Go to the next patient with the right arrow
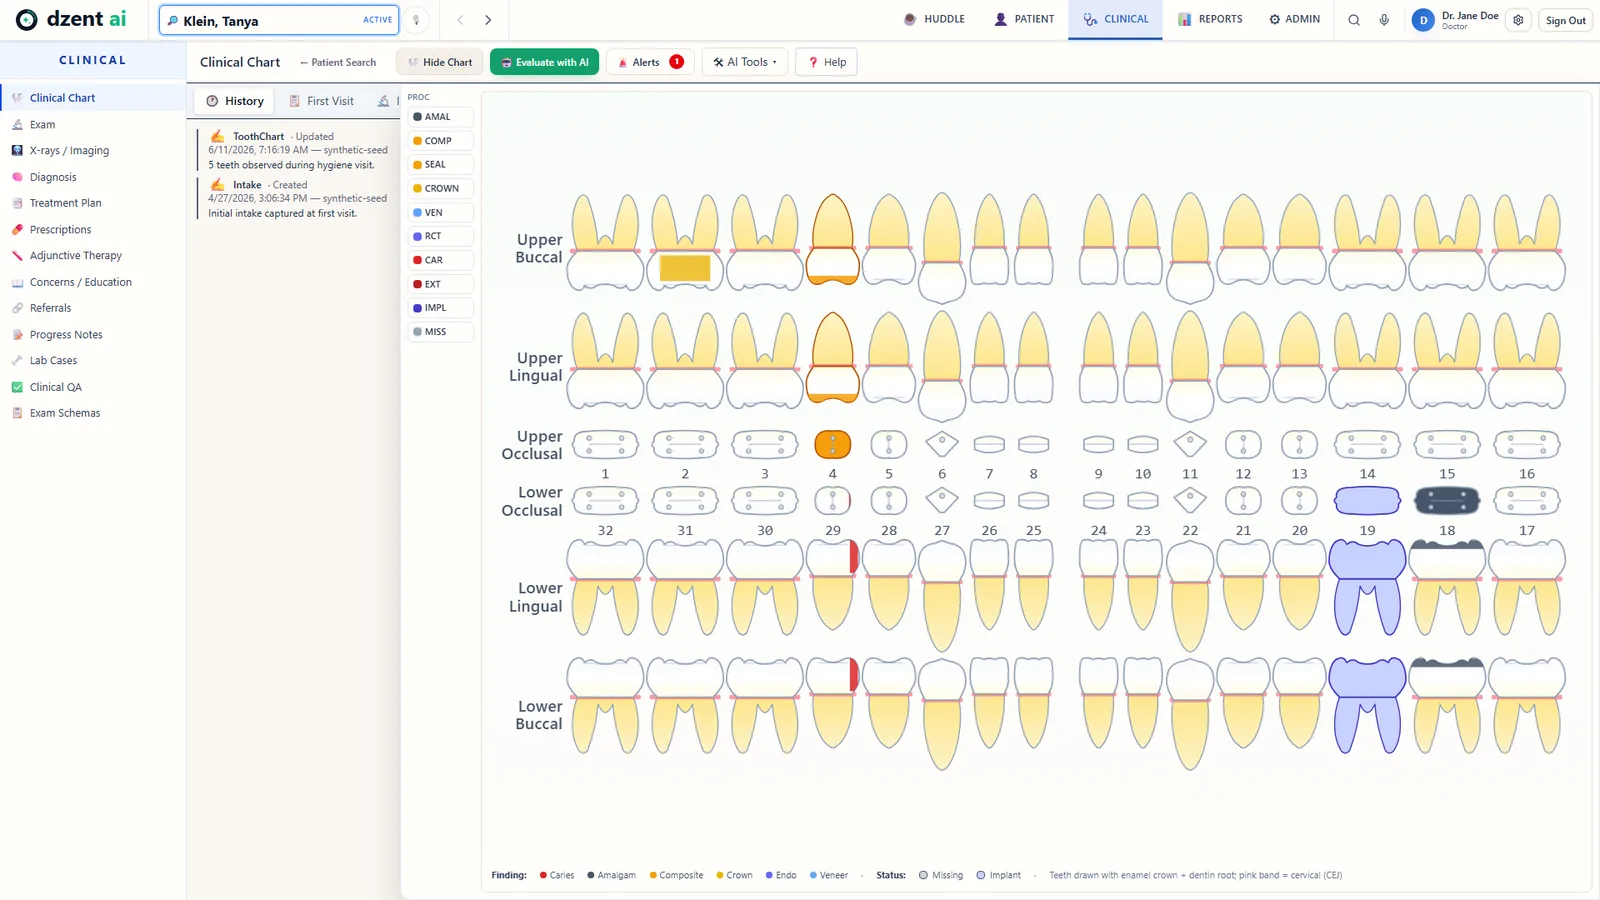This screenshot has height=900, width=1600. [x=488, y=20]
